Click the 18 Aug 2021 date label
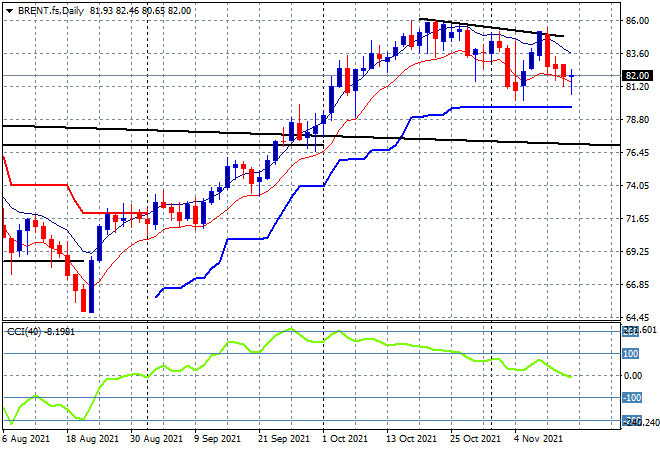Screen dimensions: 660x450 93,439
